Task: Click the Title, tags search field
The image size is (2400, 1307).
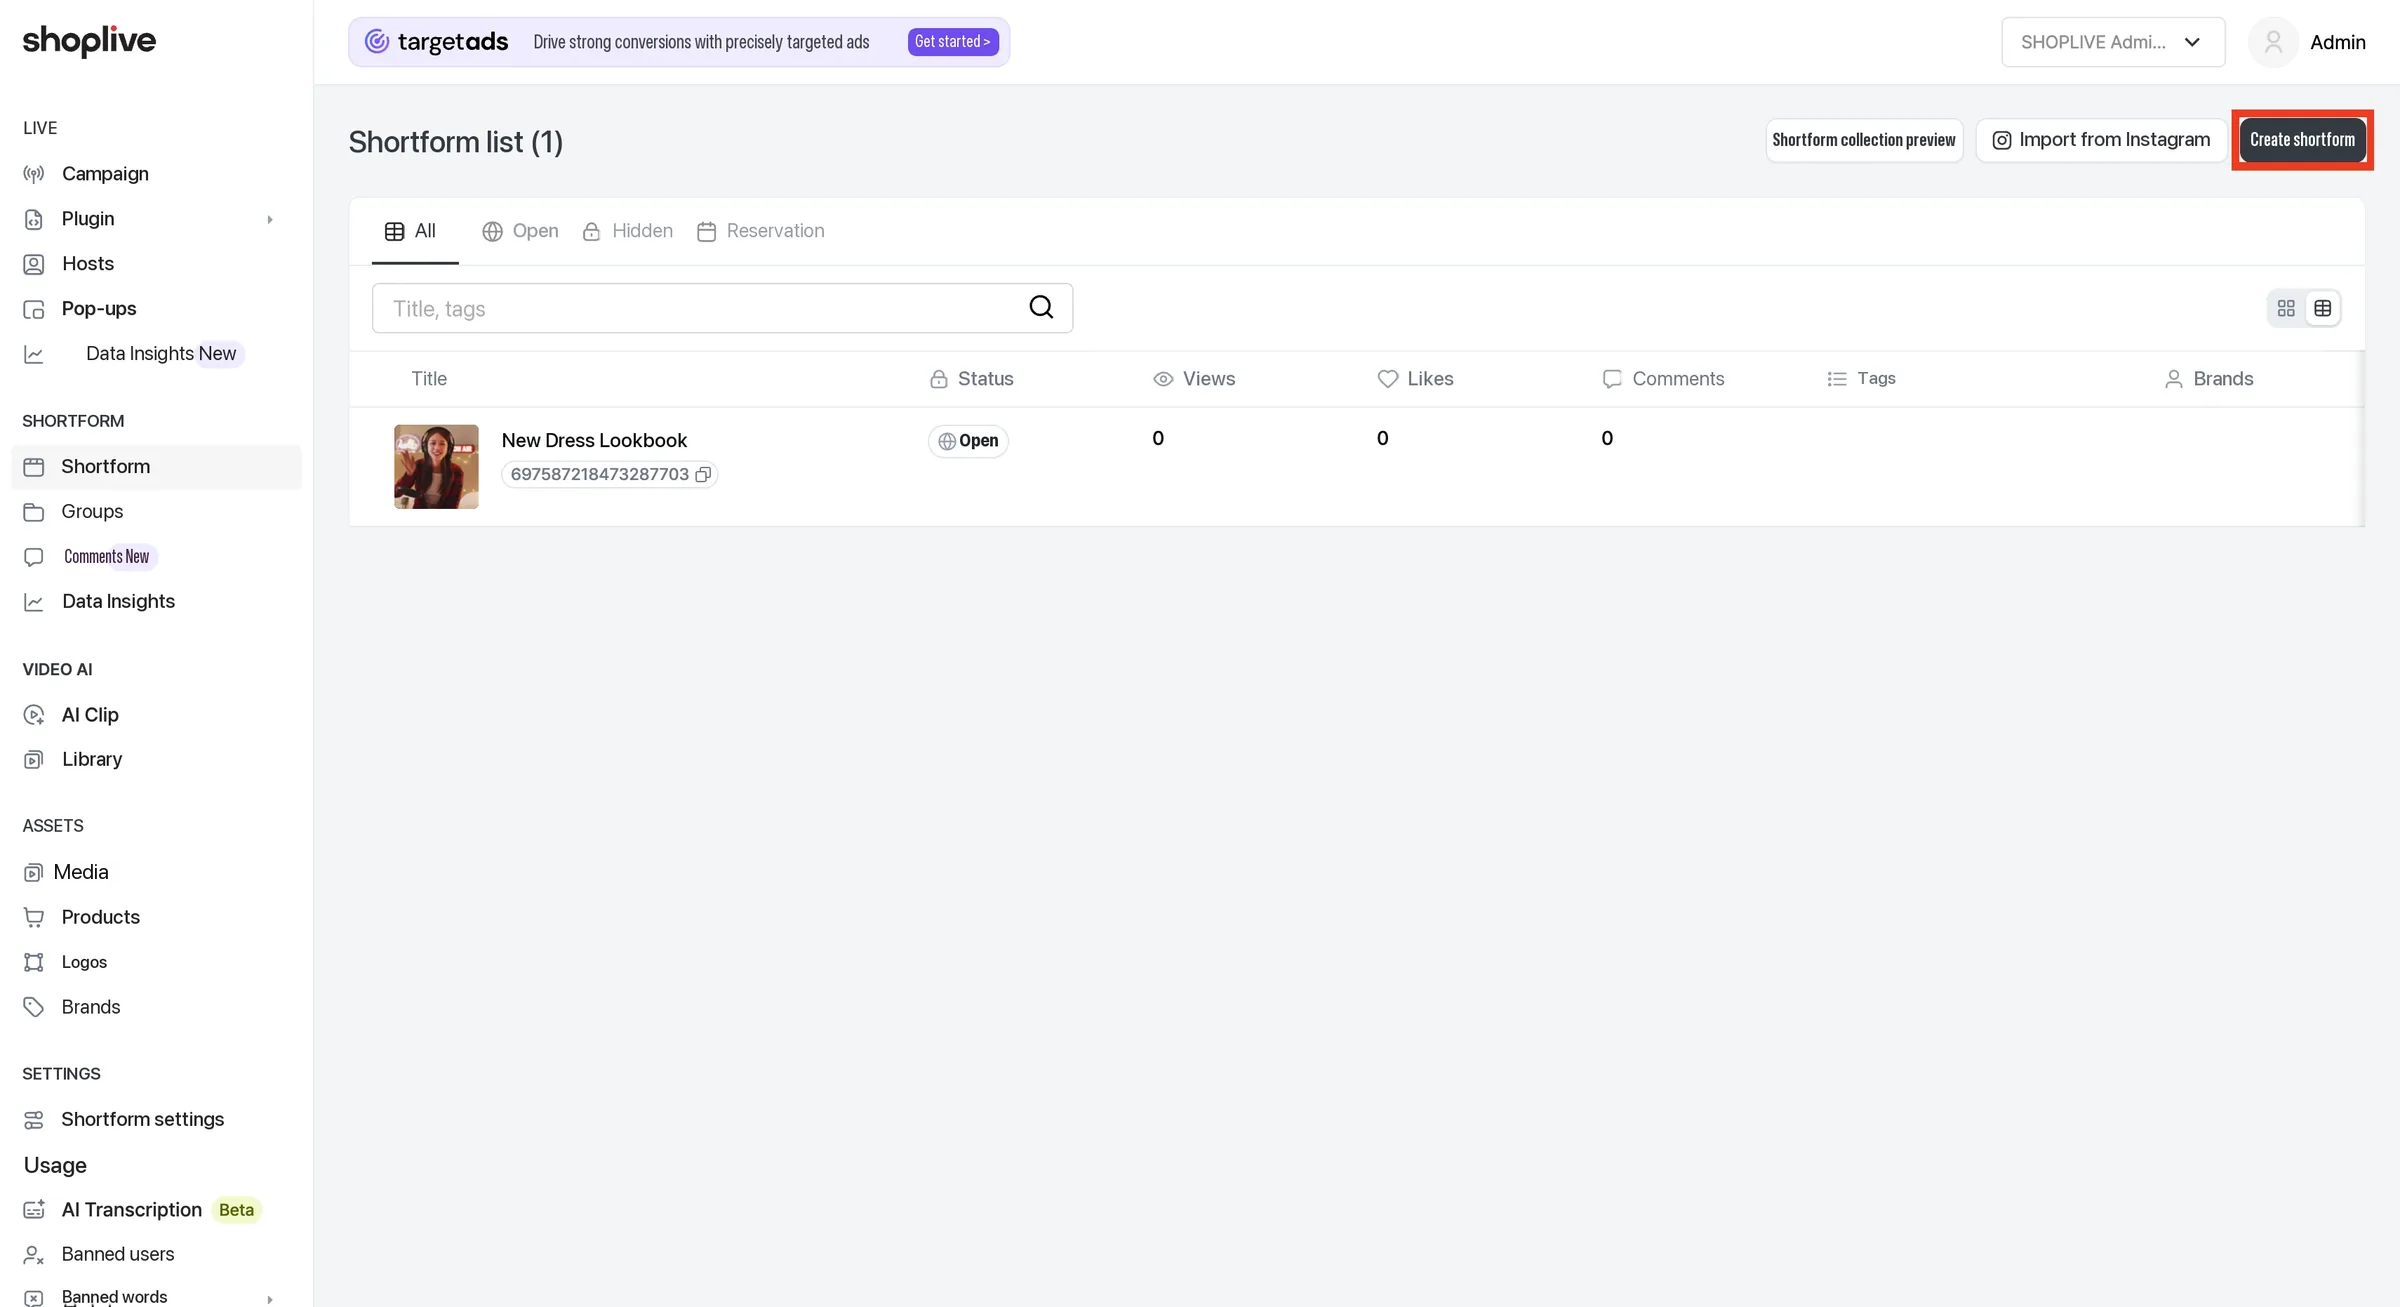Action: [722, 308]
